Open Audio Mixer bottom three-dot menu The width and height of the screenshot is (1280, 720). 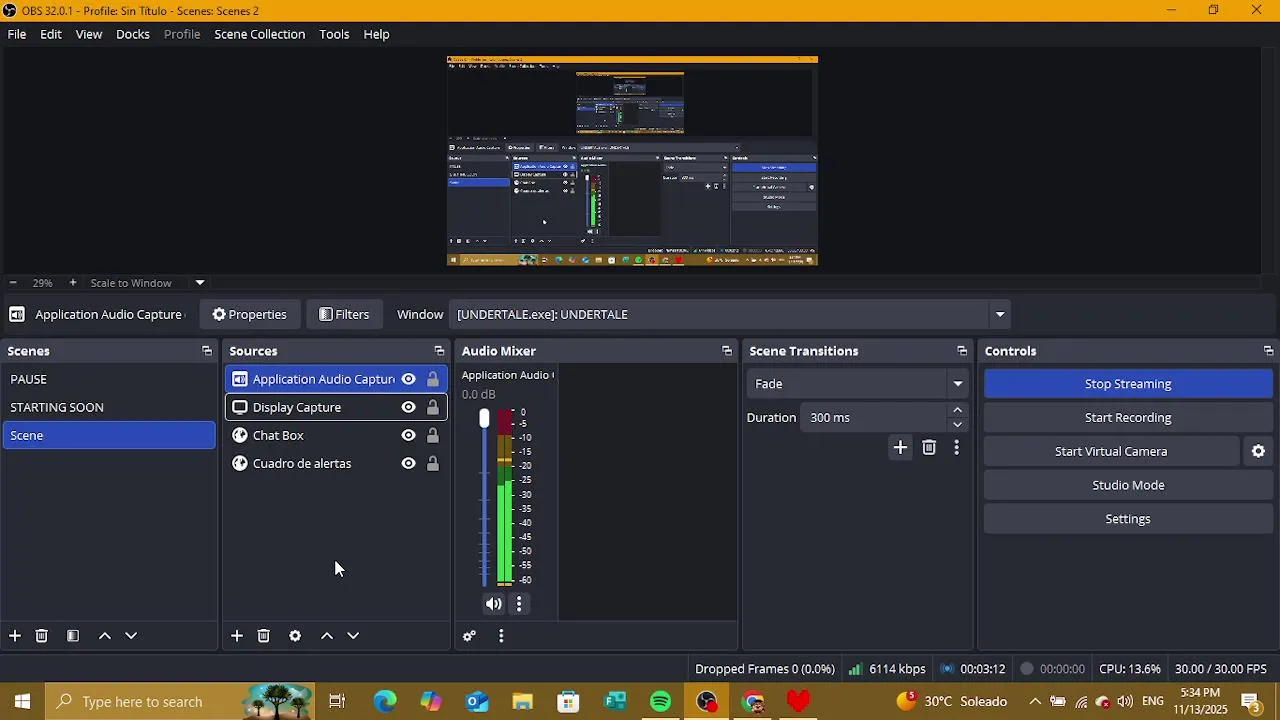[501, 636]
